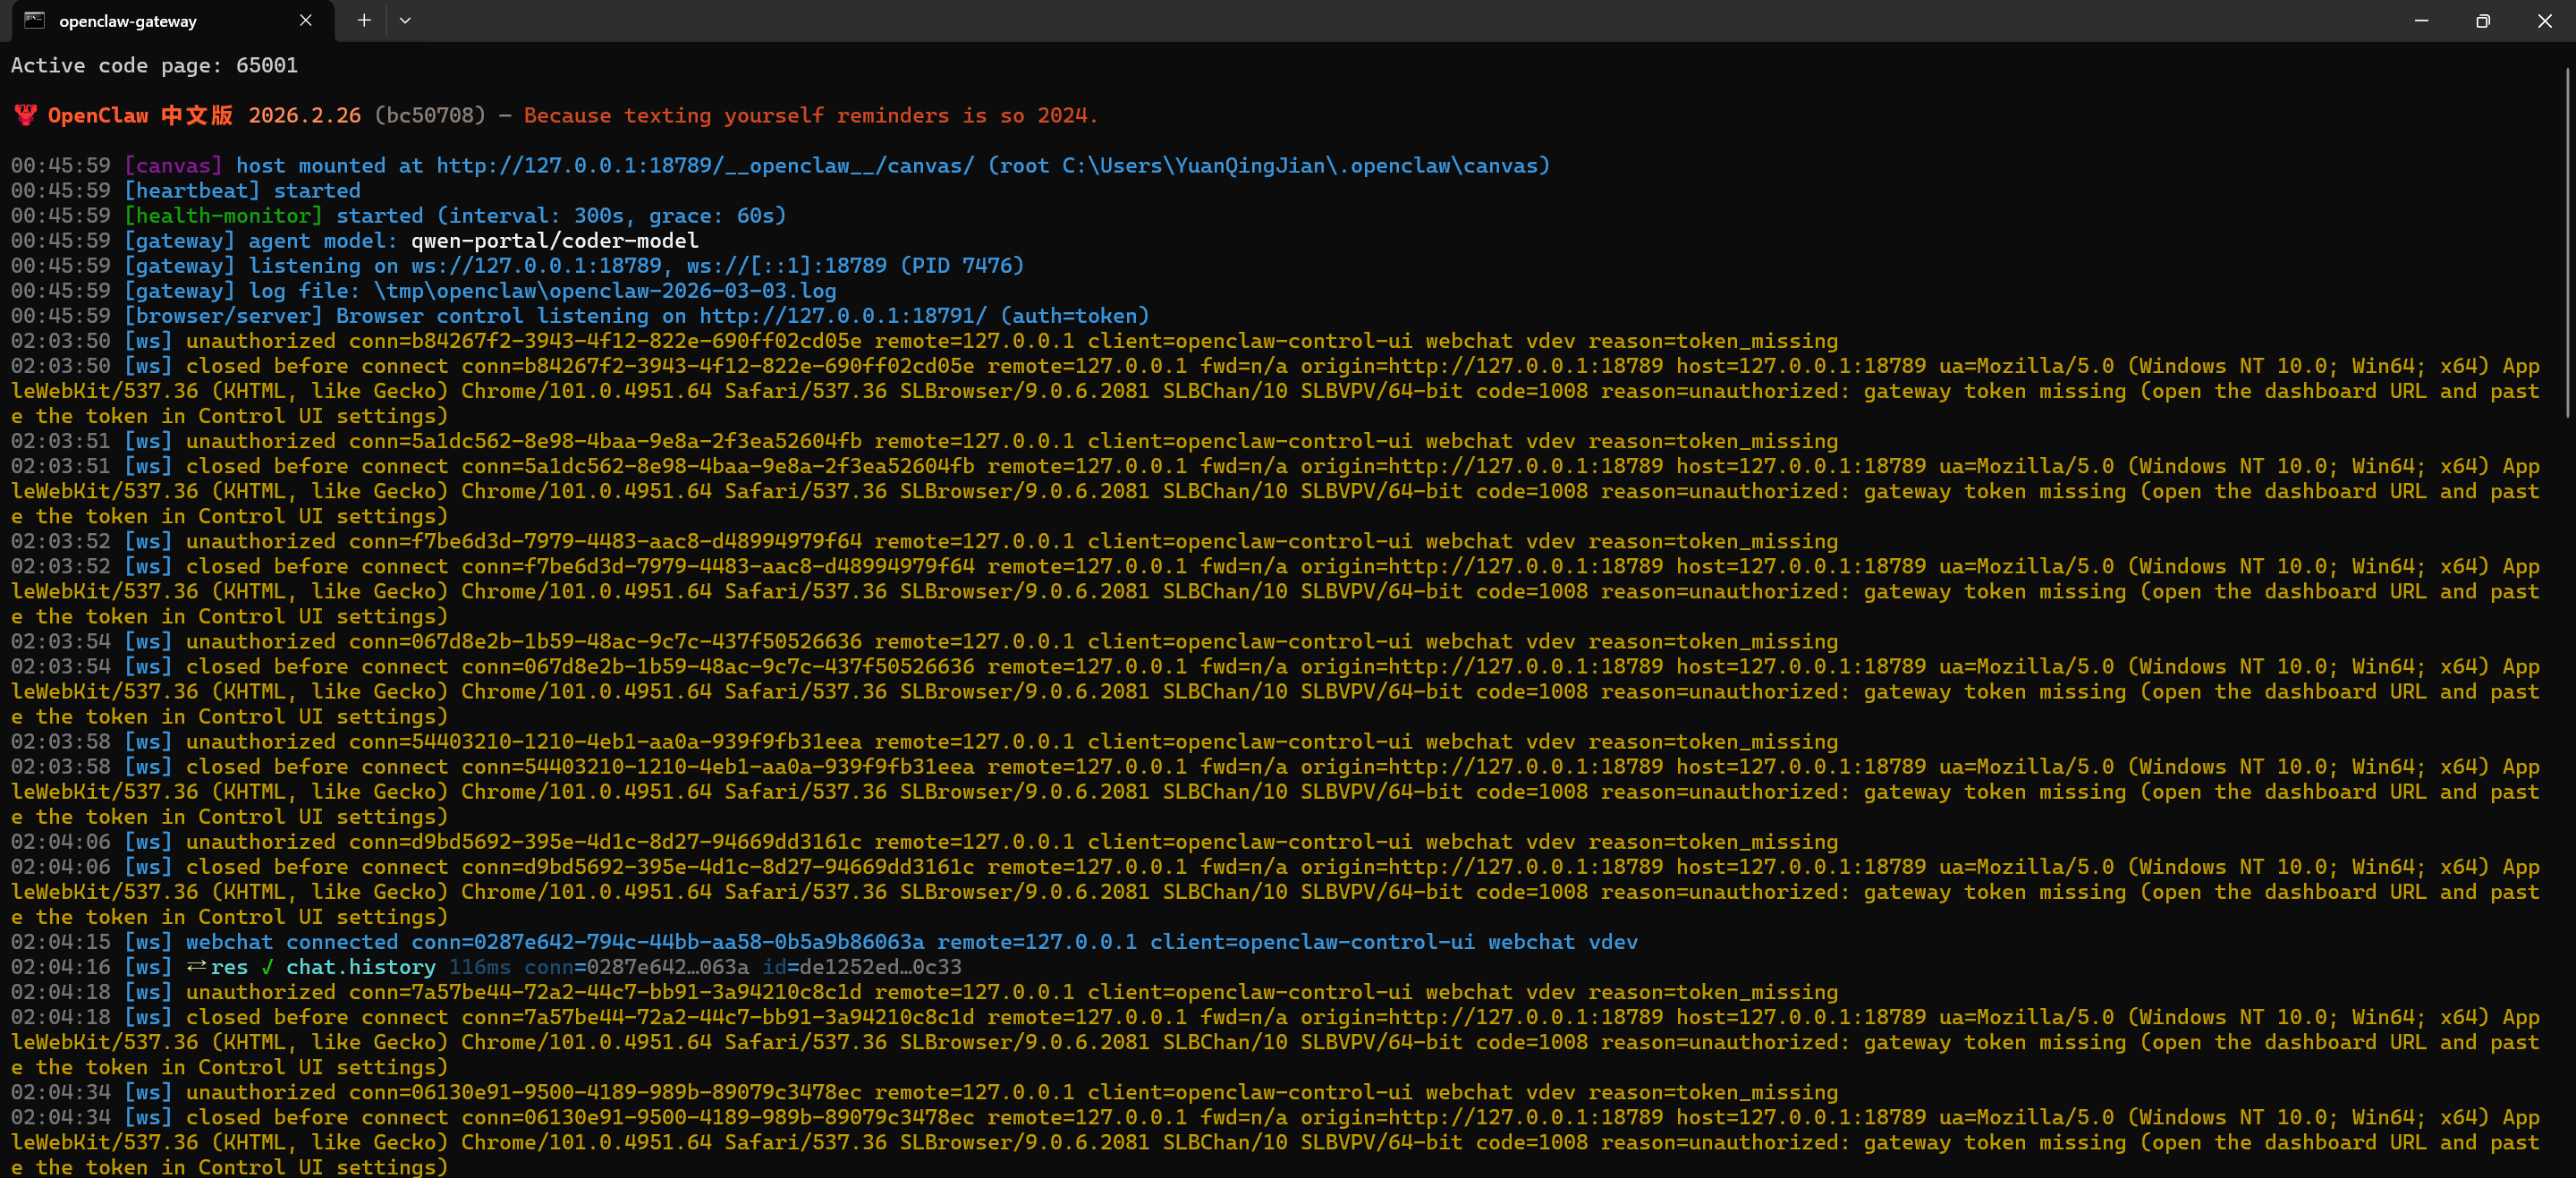Close the terminal window
Viewport: 2576px width, 1178px height.
click(x=2544, y=20)
